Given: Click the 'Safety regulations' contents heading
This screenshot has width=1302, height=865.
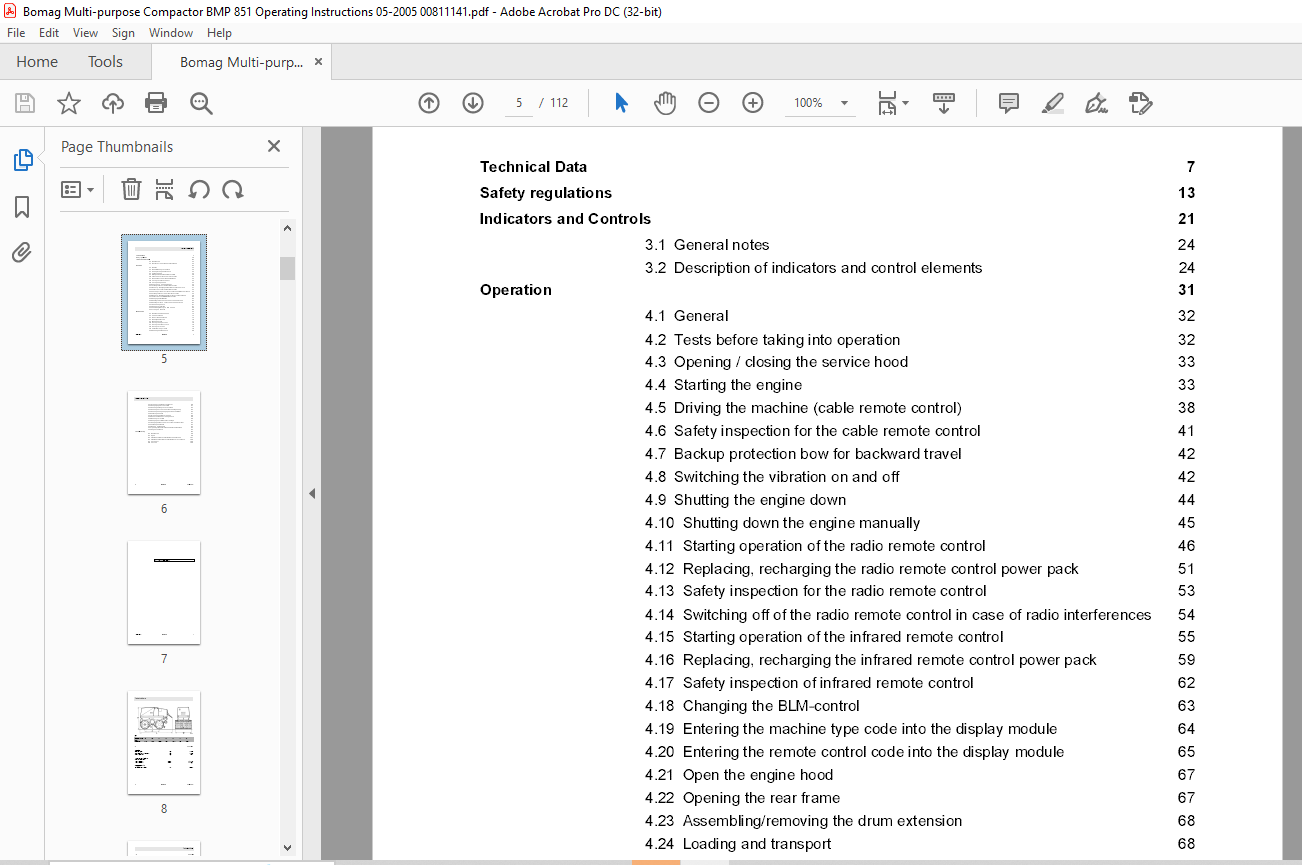Looking at the screenshot, I should (x=546, y=193).
